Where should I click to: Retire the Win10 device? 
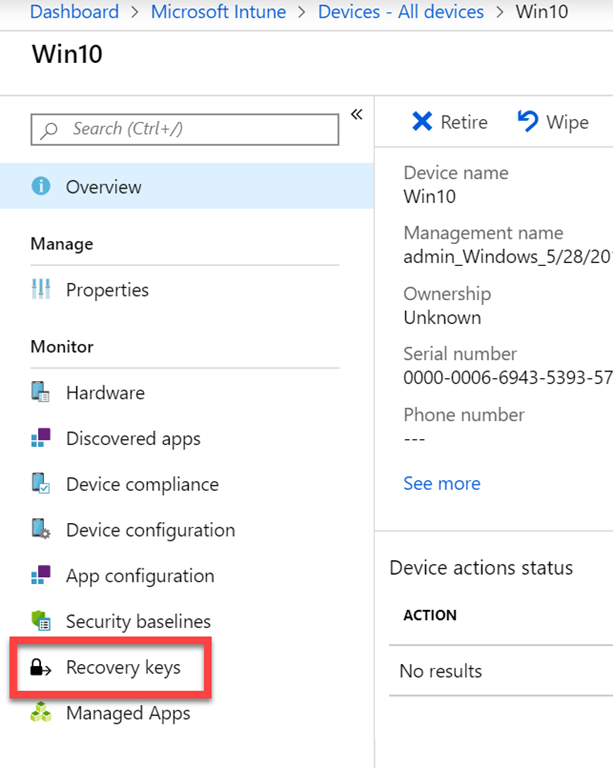point(450,122)
